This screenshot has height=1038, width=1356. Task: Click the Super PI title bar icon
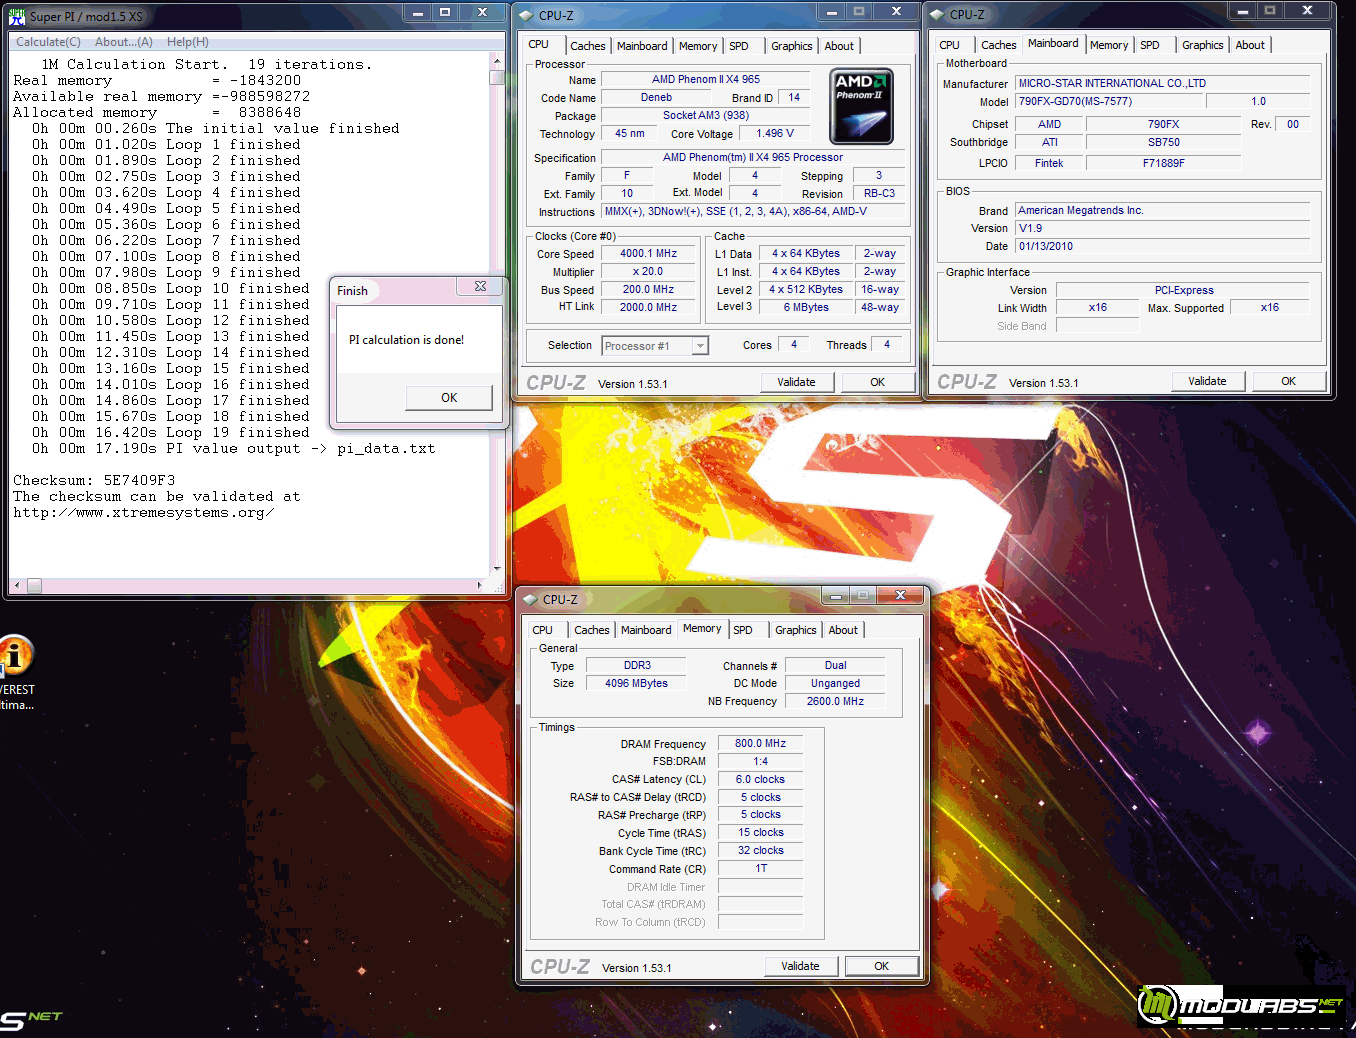click(x=17, y=16)
